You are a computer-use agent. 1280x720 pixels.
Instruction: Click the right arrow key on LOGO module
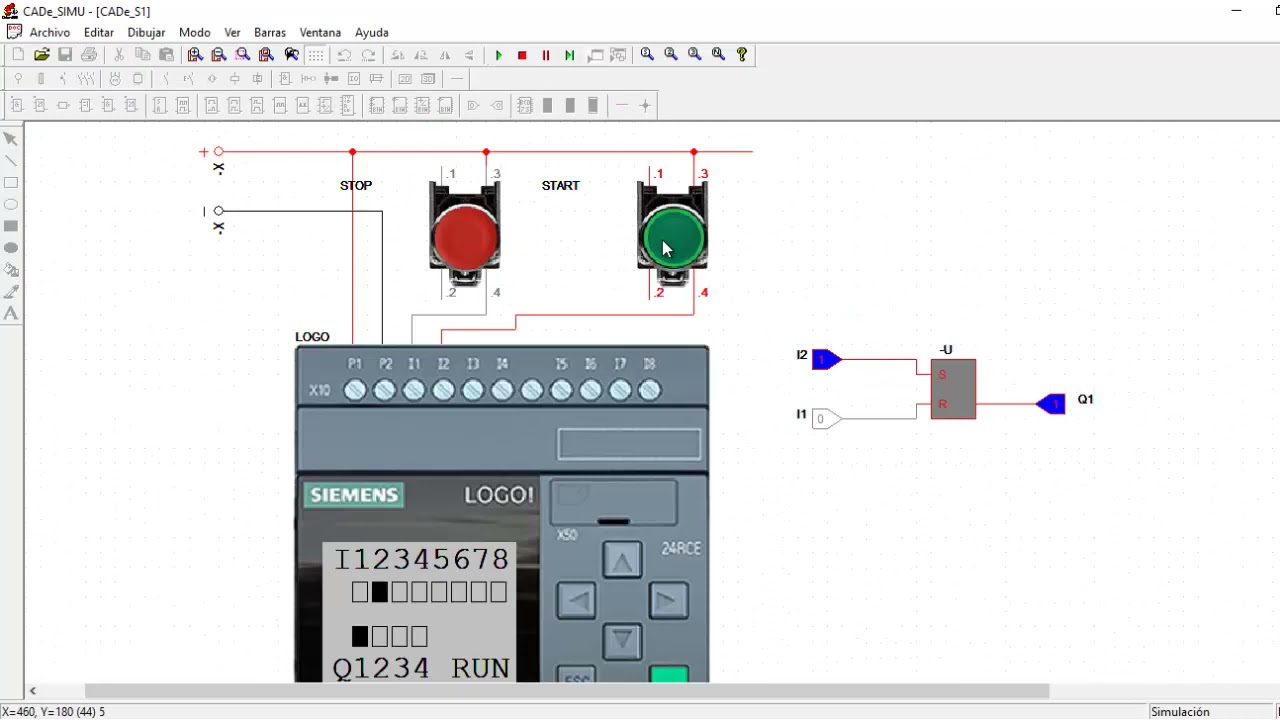point(668,600)
